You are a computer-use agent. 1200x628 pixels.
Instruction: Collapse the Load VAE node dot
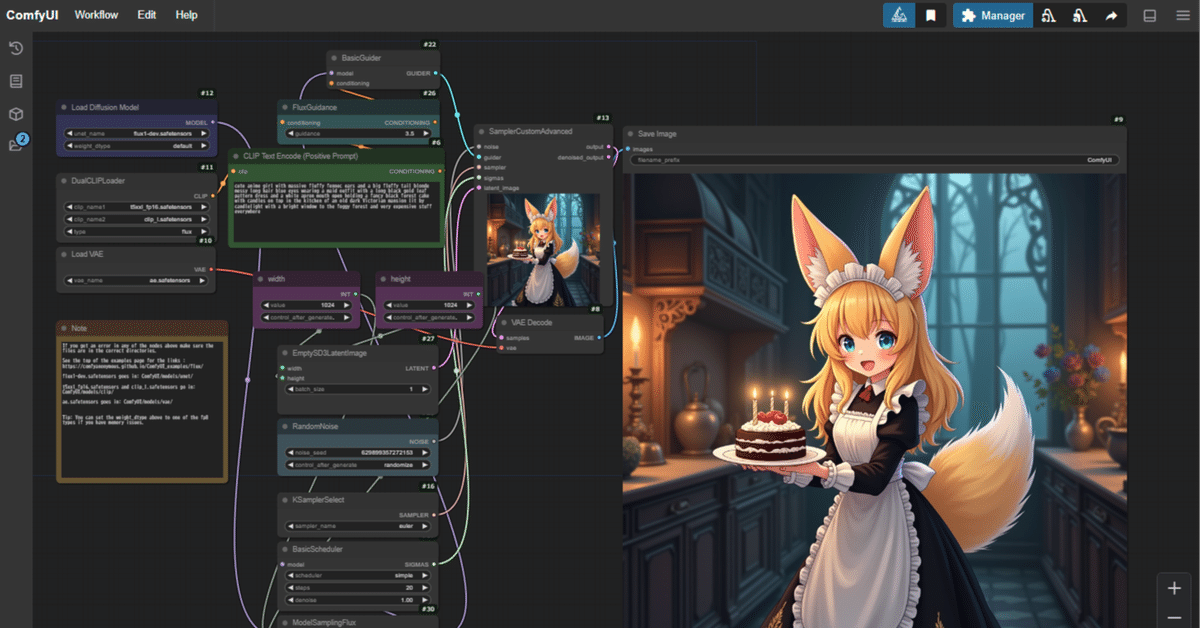[x=65, y=254]
